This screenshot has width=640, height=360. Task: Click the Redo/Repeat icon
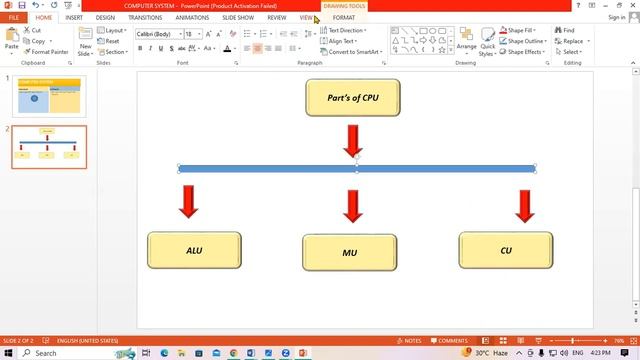coord(54,5)
